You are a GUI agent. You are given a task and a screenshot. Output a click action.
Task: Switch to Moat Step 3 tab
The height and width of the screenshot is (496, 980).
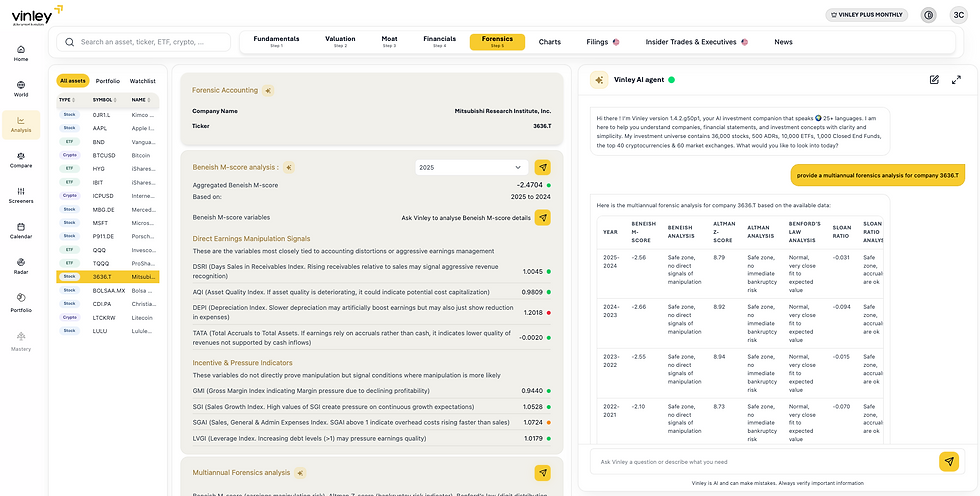click(389, 42)
